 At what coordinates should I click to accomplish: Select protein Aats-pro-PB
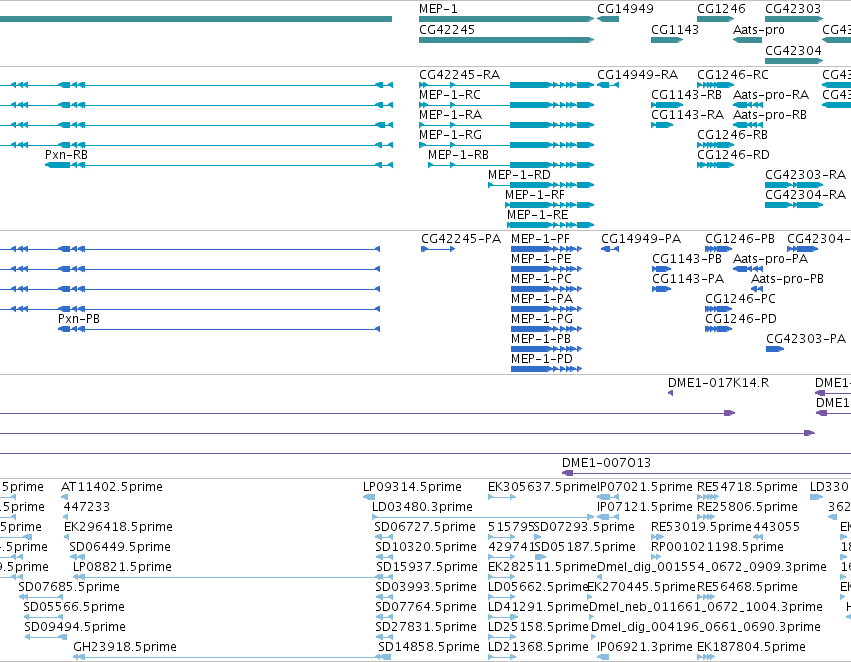coord(757,289)
